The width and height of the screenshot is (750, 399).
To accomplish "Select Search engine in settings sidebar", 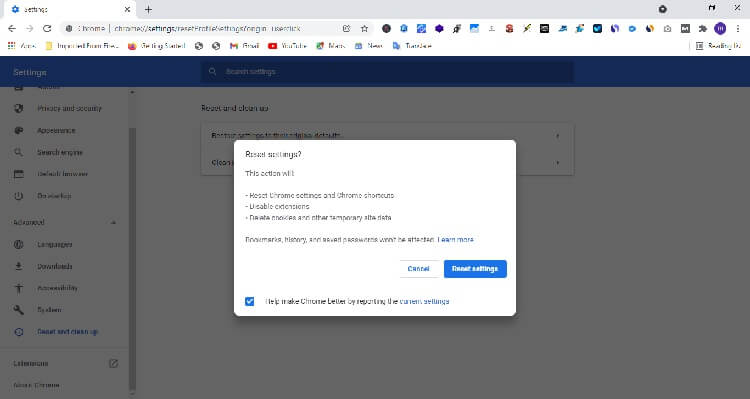I will click(x=60, y=152).
